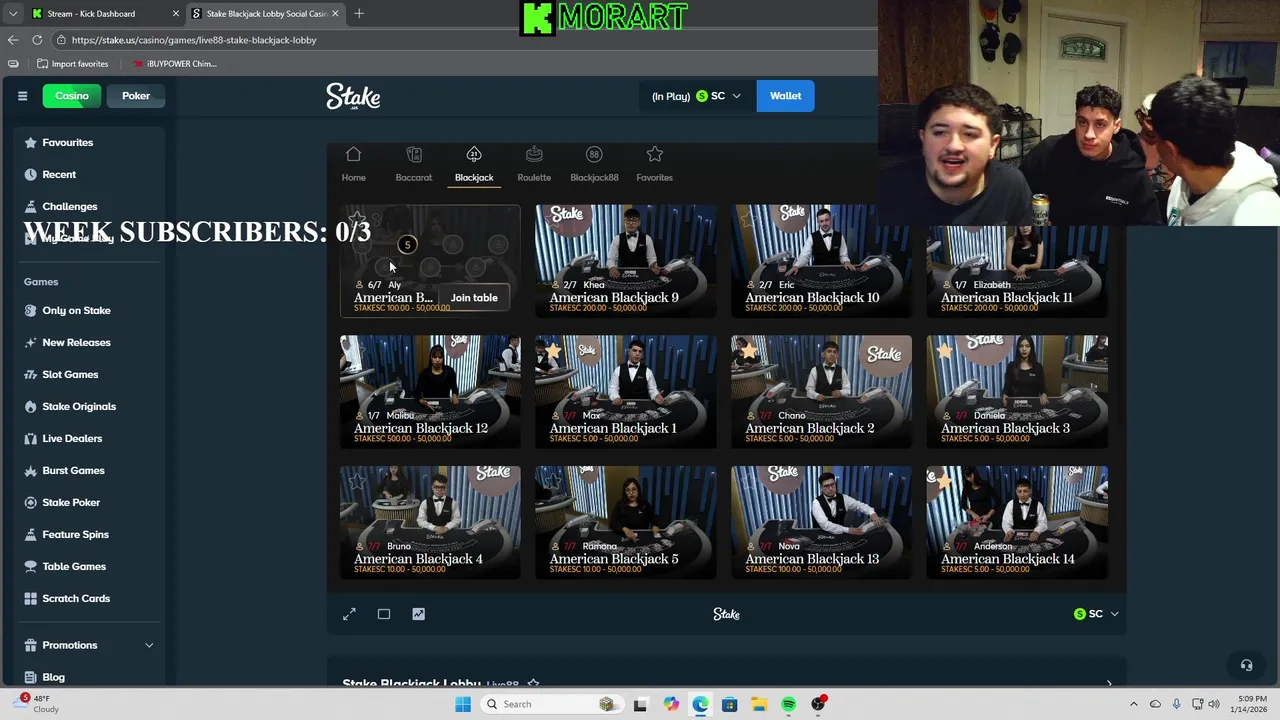Open the SC currency selector under the game

pos(1096,614)
